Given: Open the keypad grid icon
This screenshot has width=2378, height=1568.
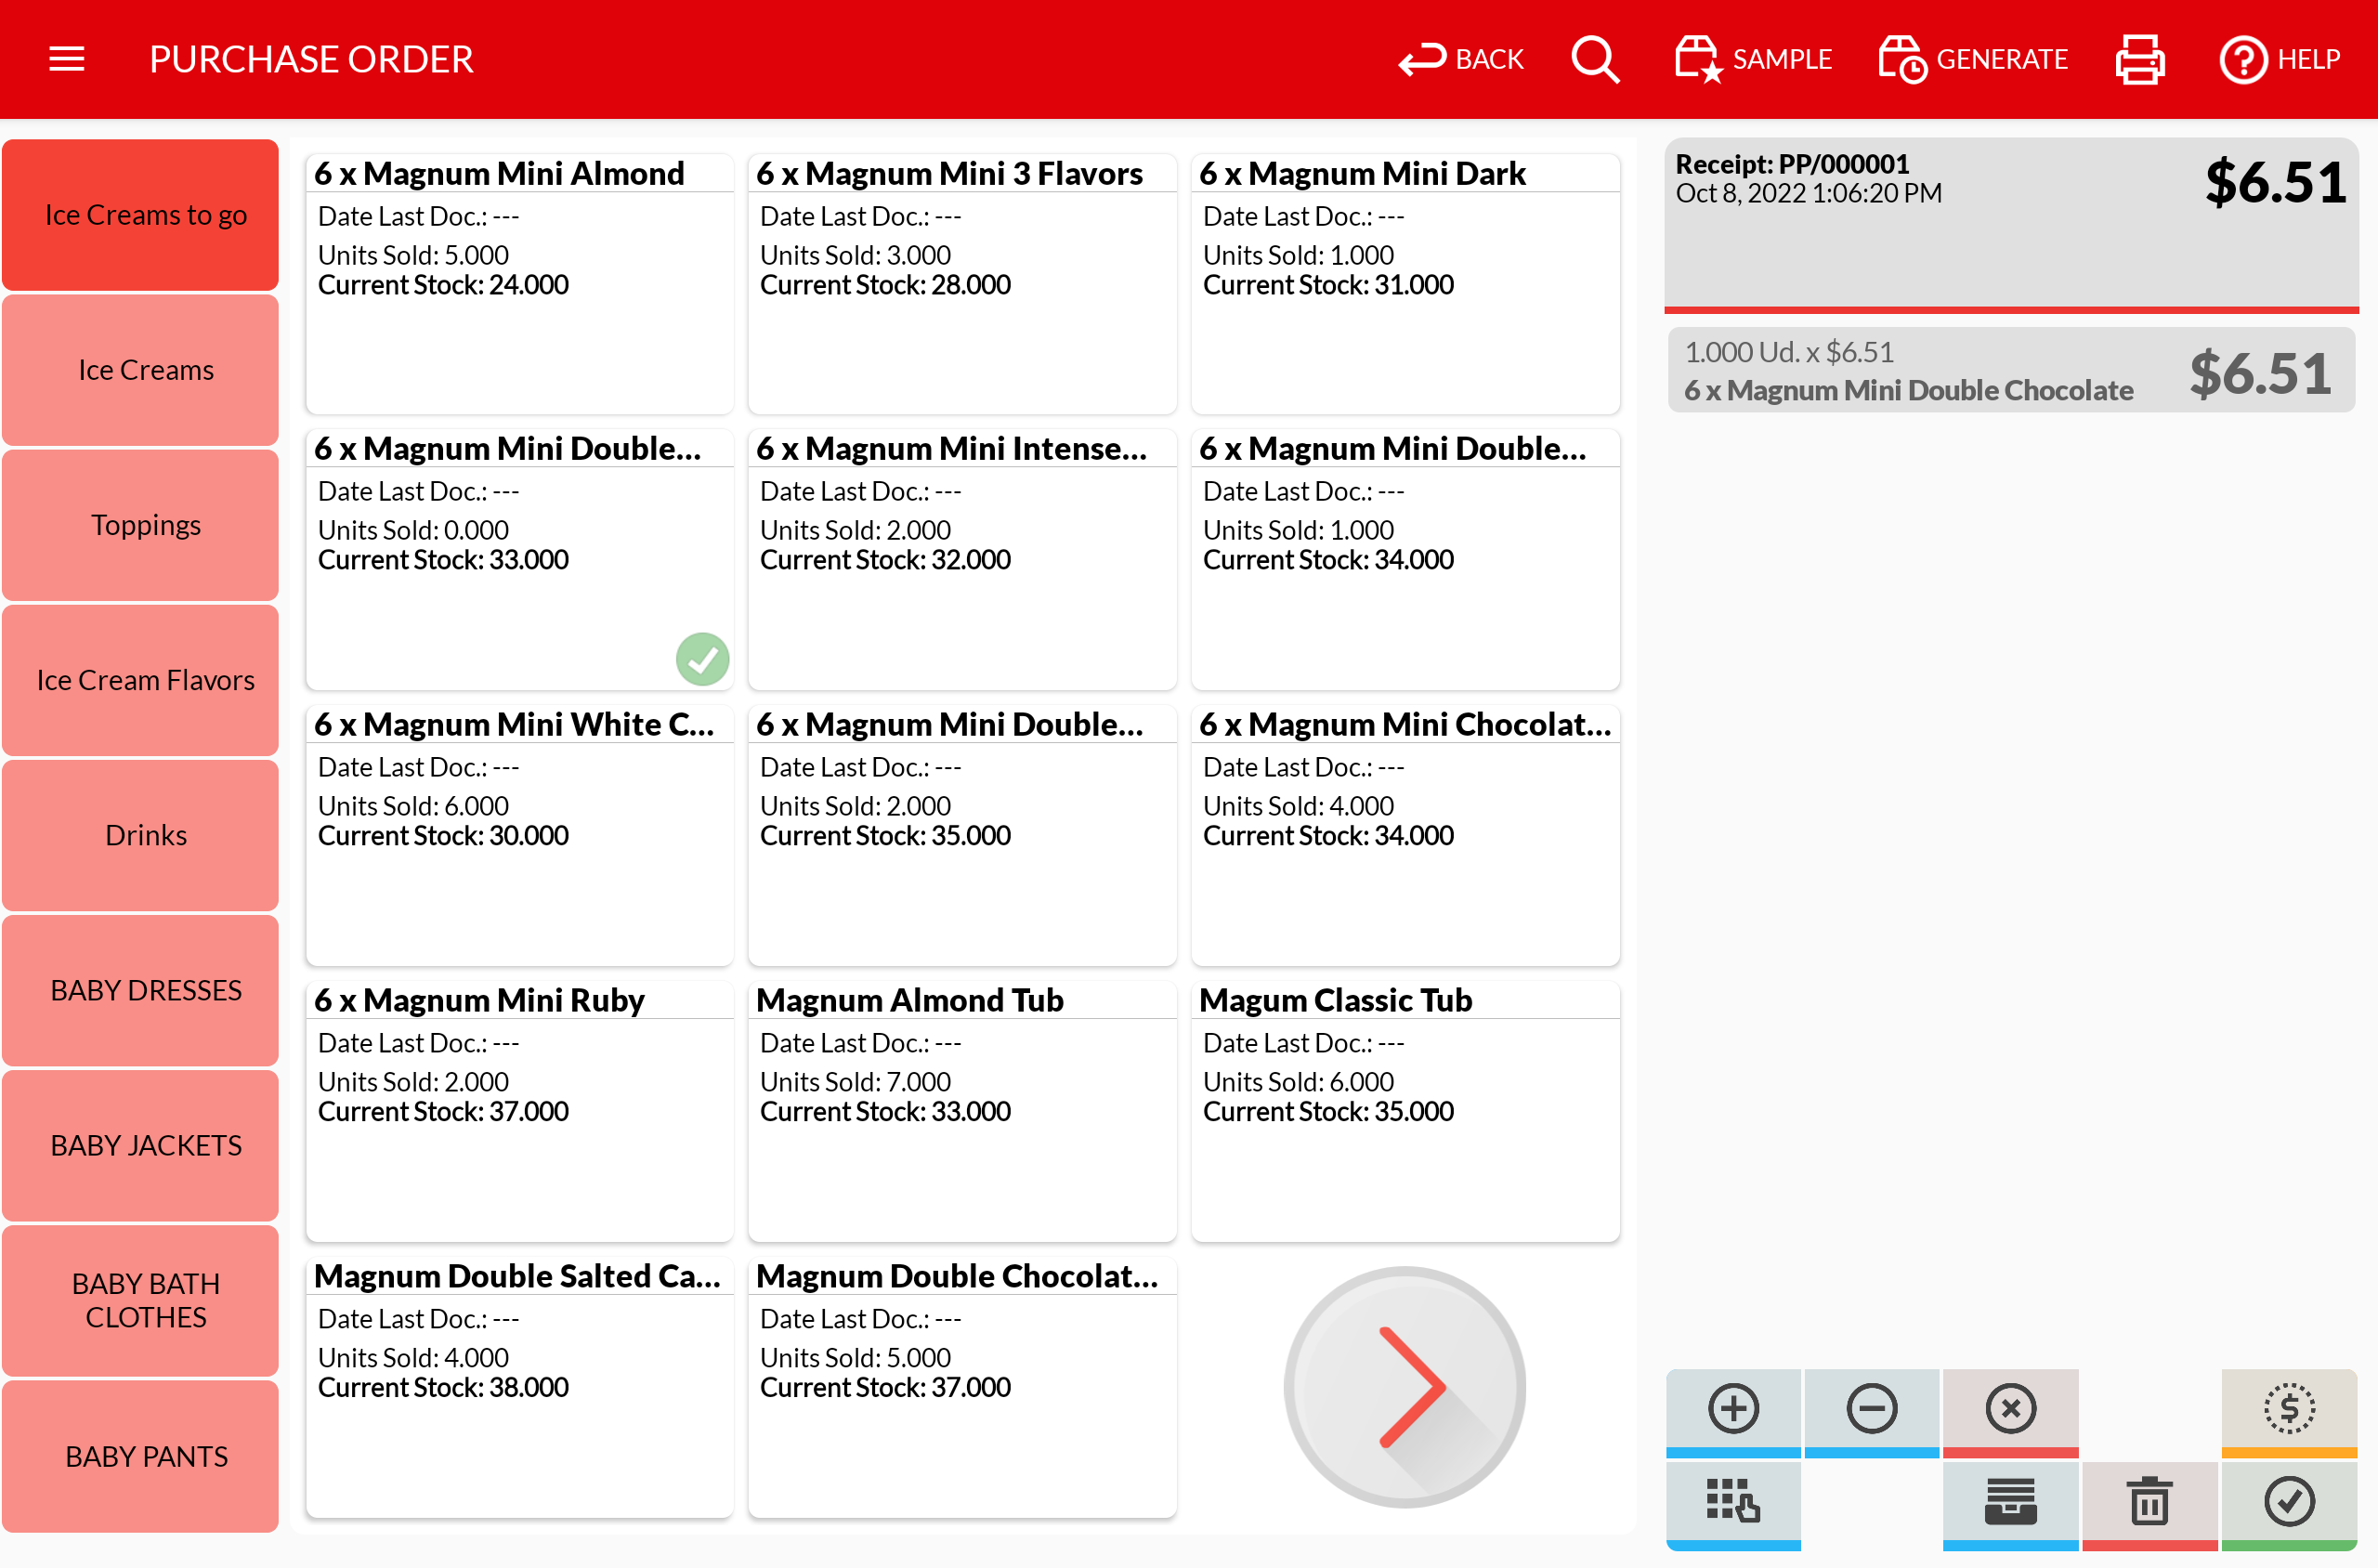Looking at the screenshot, I should click(1732, 1502).
